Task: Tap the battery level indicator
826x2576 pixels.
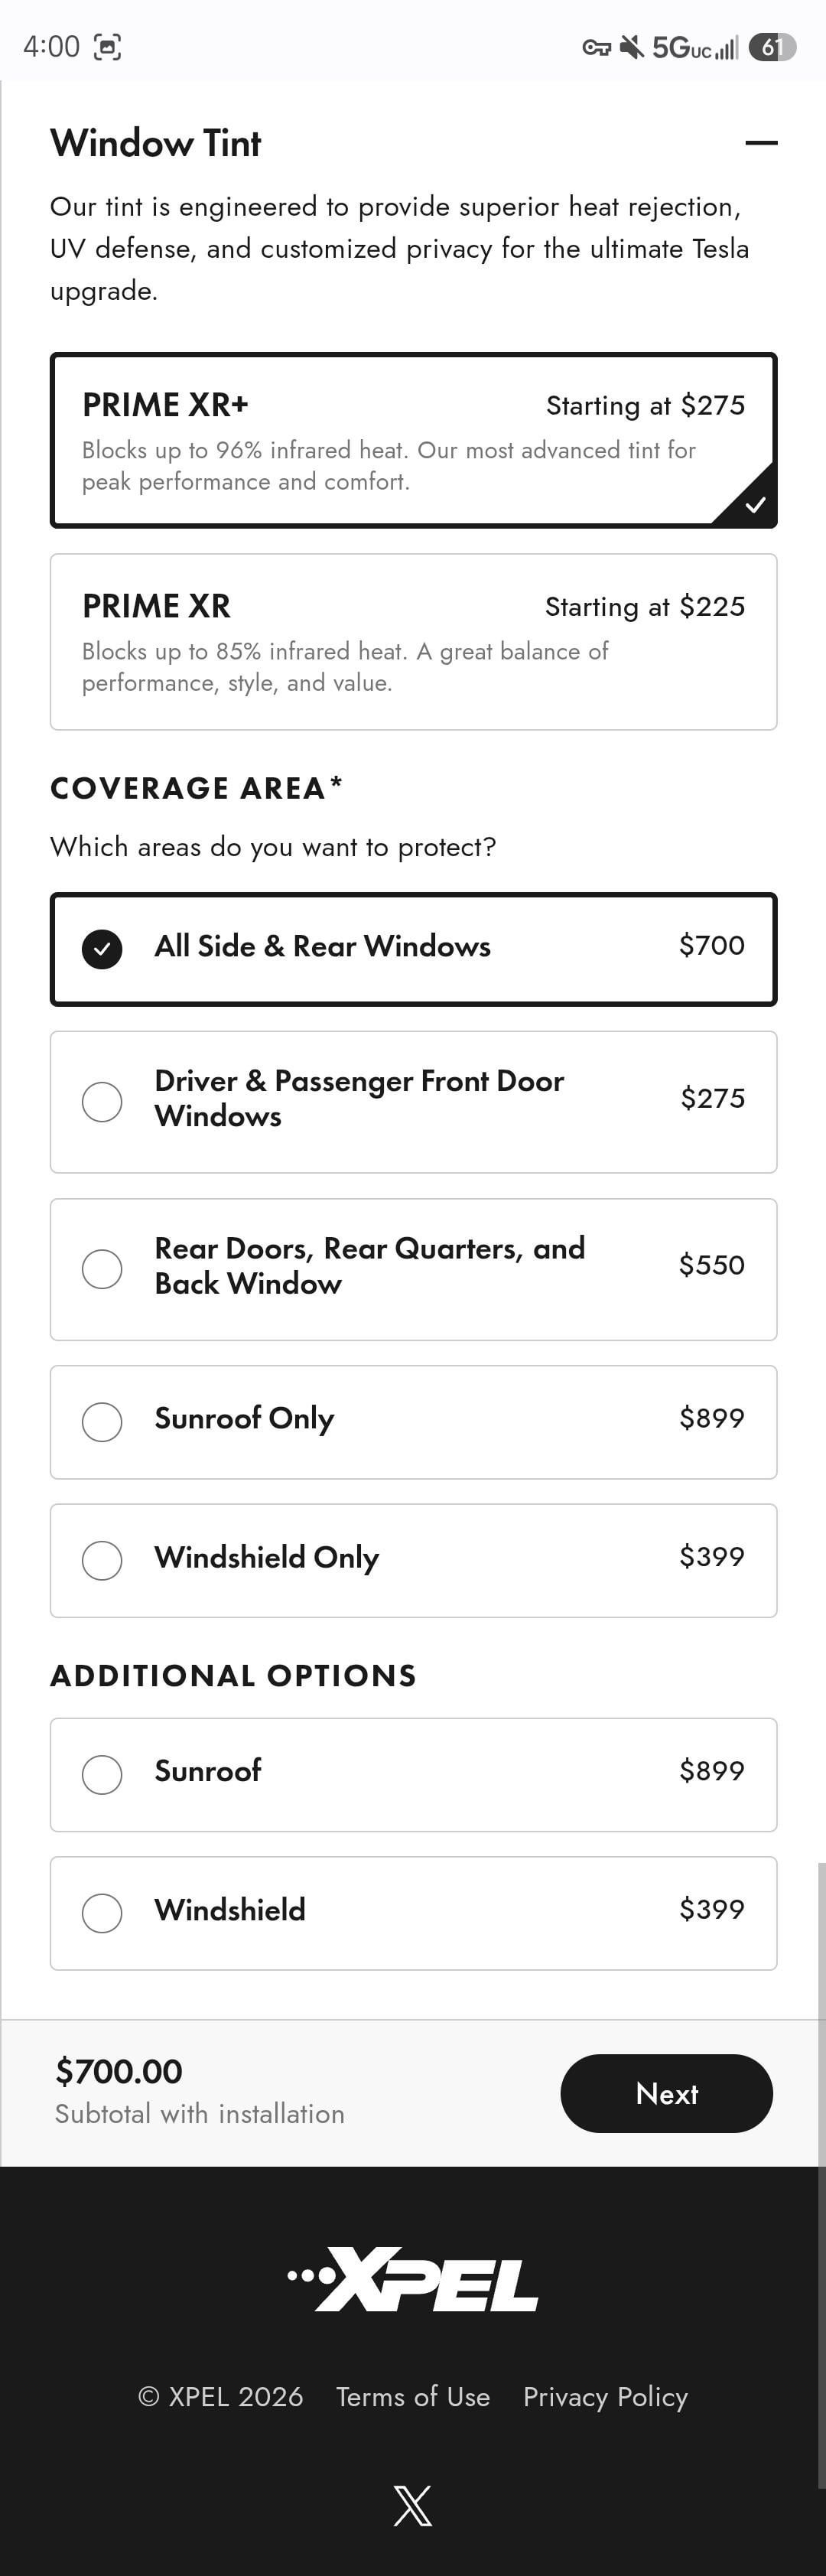Action: pyautogui.click(x=771, y=47)
